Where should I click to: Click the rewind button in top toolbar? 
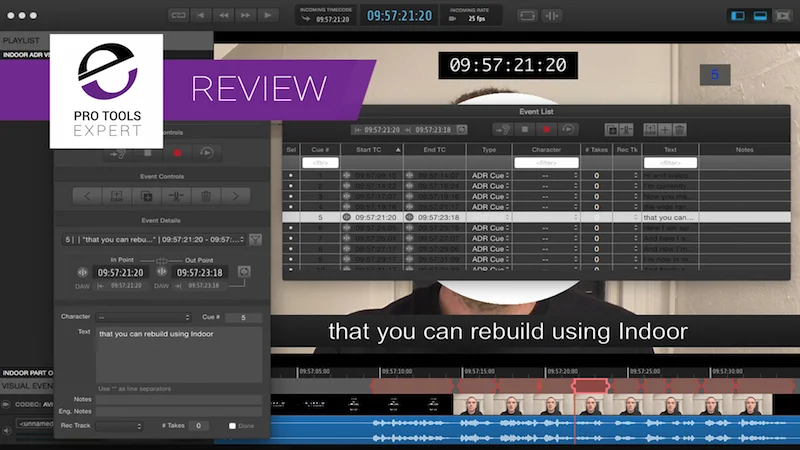pyautogui.click(x=223, y=15)
